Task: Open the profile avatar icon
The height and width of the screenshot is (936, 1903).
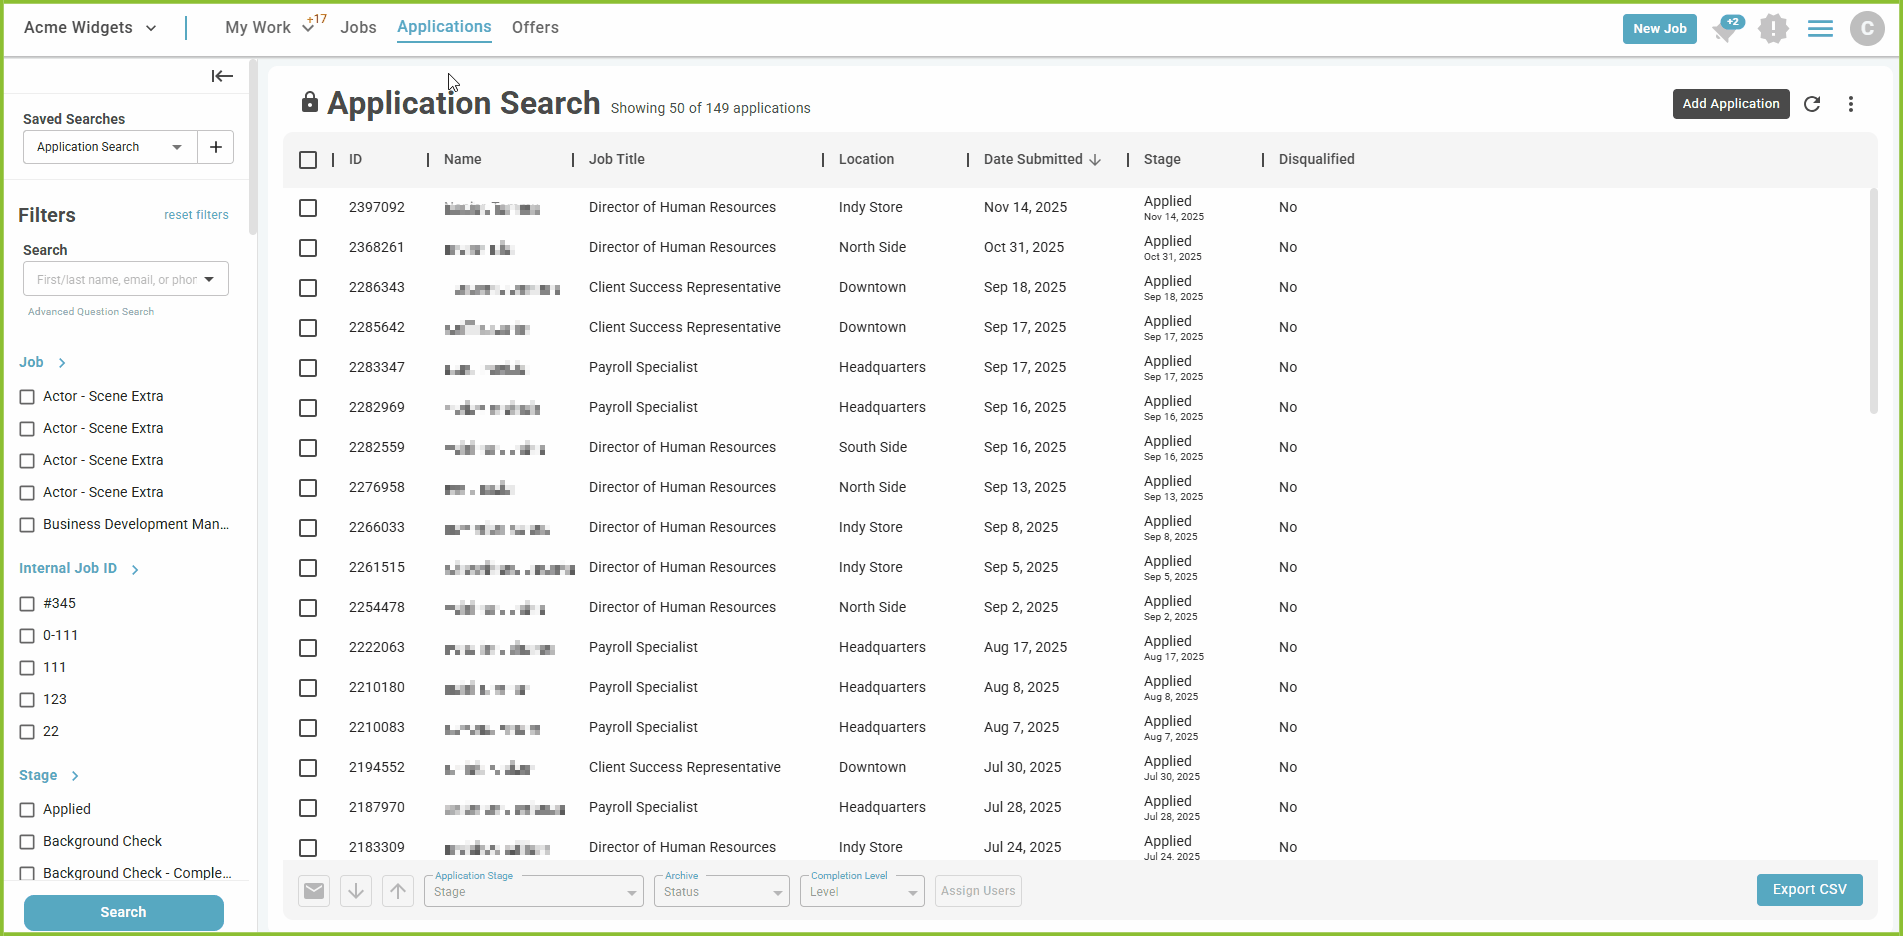Action: pyautogui.click(x=1866, y=29)
